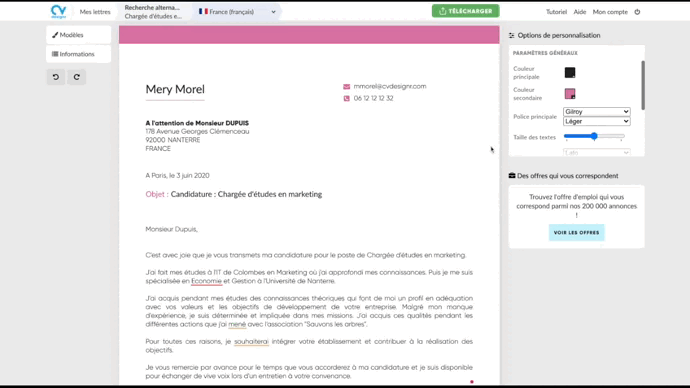Click the email envelope icon
The height and width of the screenshot is (388, 690).
pos(347,87)
